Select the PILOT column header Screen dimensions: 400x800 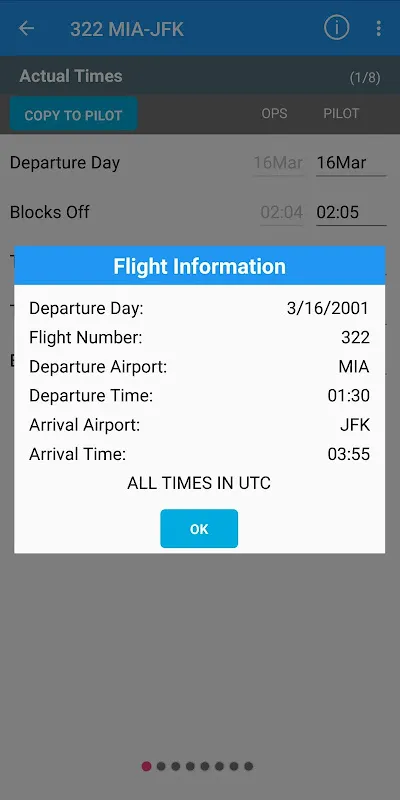coord(341,113)
